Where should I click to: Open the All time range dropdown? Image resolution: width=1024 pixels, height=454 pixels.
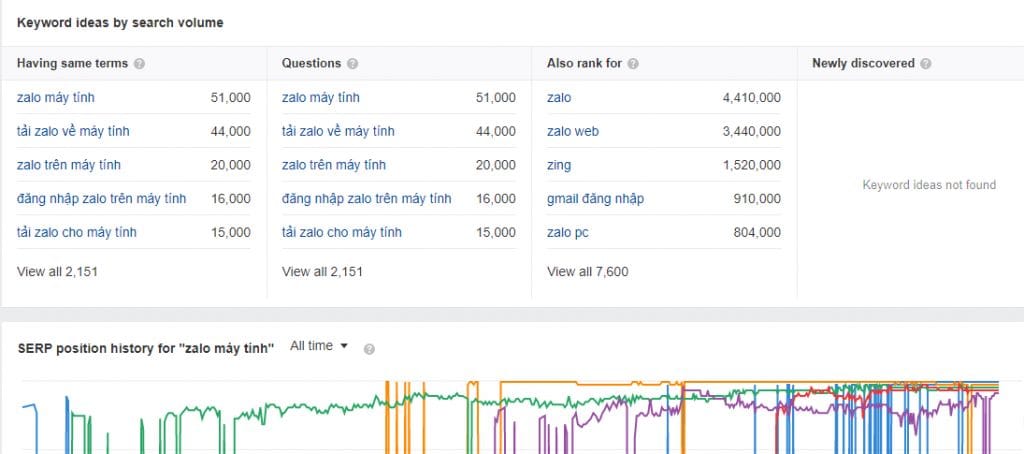319,346
